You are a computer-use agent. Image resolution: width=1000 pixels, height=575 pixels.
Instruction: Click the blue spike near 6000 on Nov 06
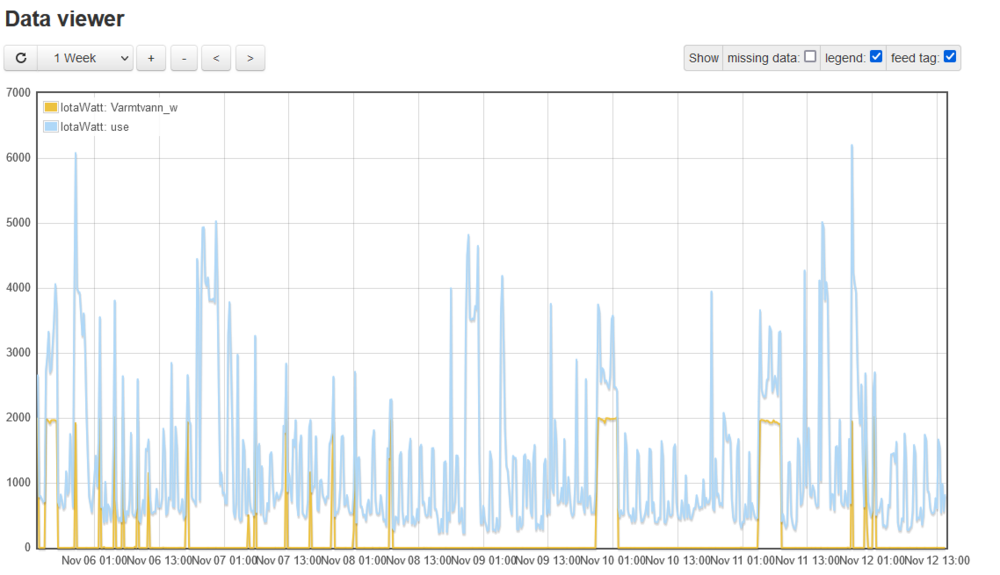point(76,155)
